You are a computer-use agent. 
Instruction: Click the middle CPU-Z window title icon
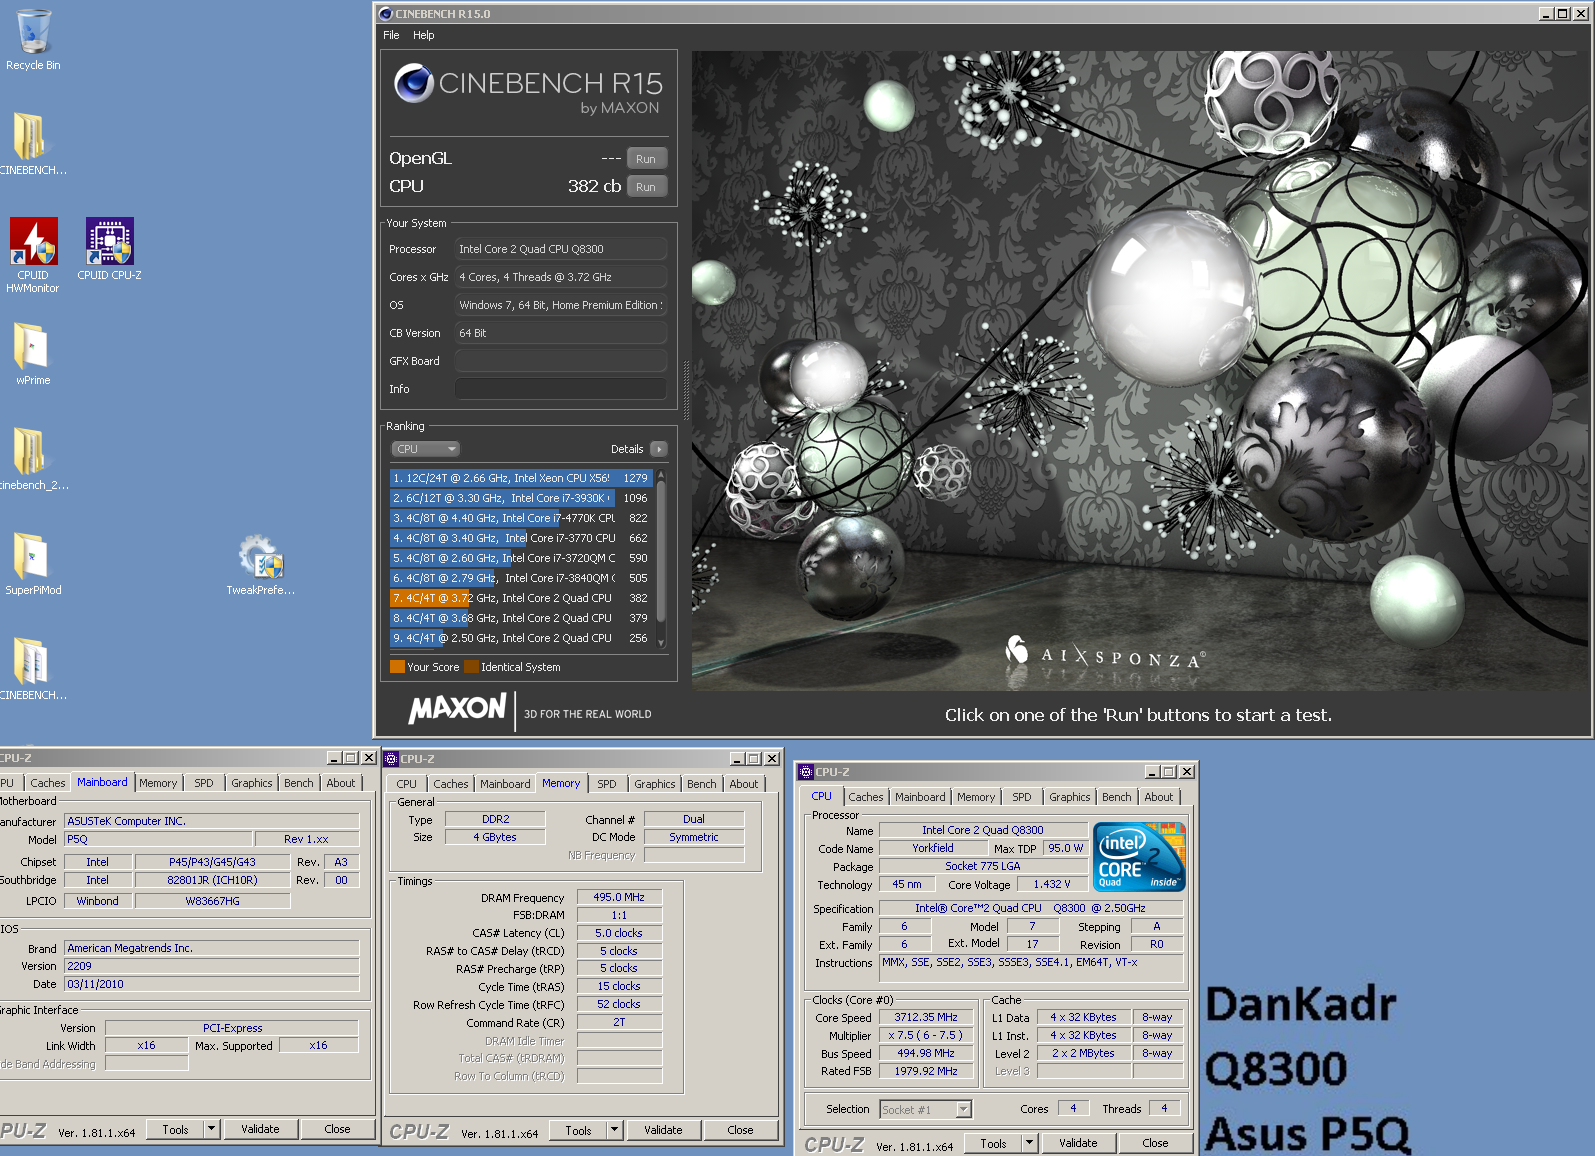(x=392, y=759)
